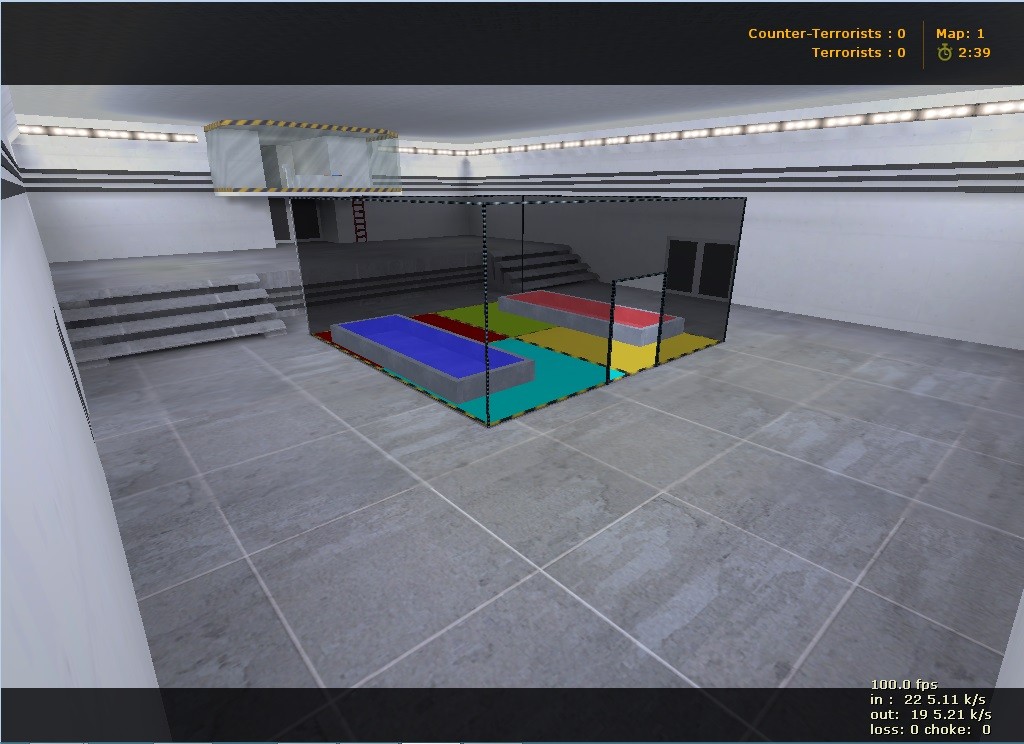Click the incoming network rate line
This screenshot has height=744, width=1024.
pyautogui.click(x=927, y=700)
